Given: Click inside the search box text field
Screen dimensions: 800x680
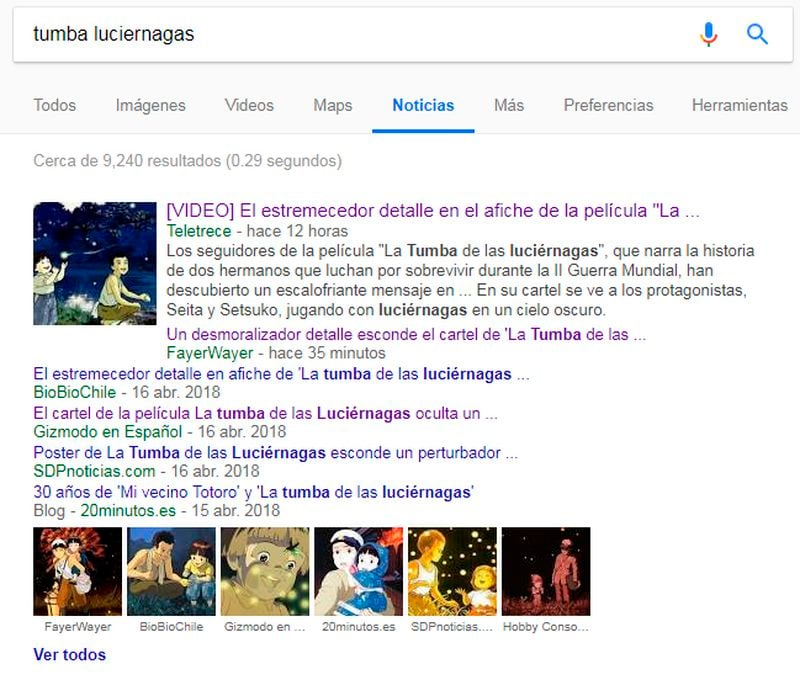Looking at the screenshot, I should (x=357, y=34).
